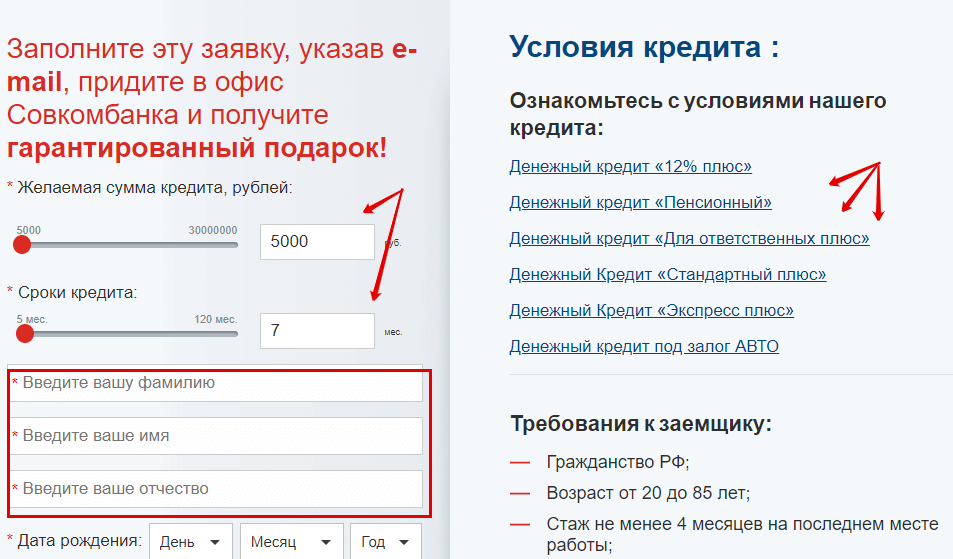
Task: Click the loan term field showing 7
Action: (x=317, y=331)
